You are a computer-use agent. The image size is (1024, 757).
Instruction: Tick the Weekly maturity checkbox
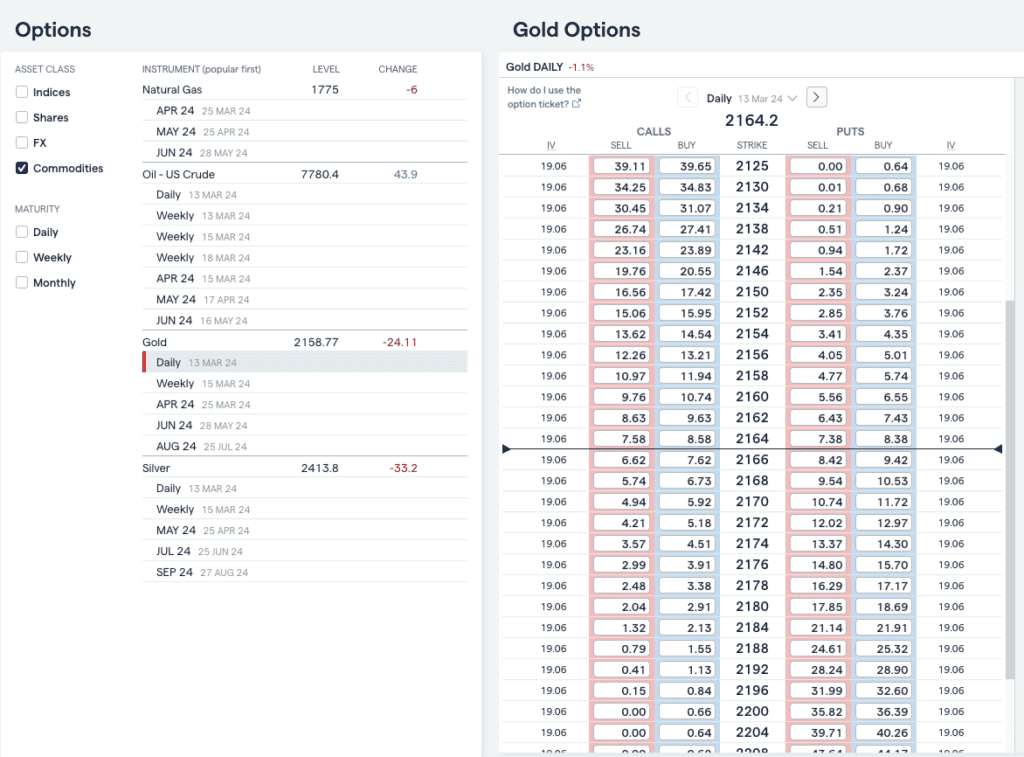[x=22, y=257]
